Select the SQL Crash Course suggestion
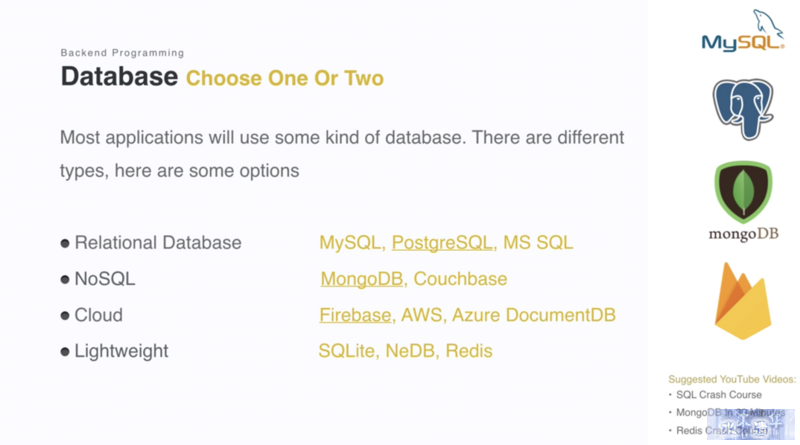This screenshot has height=445, width=800. (x=718, y=395)
